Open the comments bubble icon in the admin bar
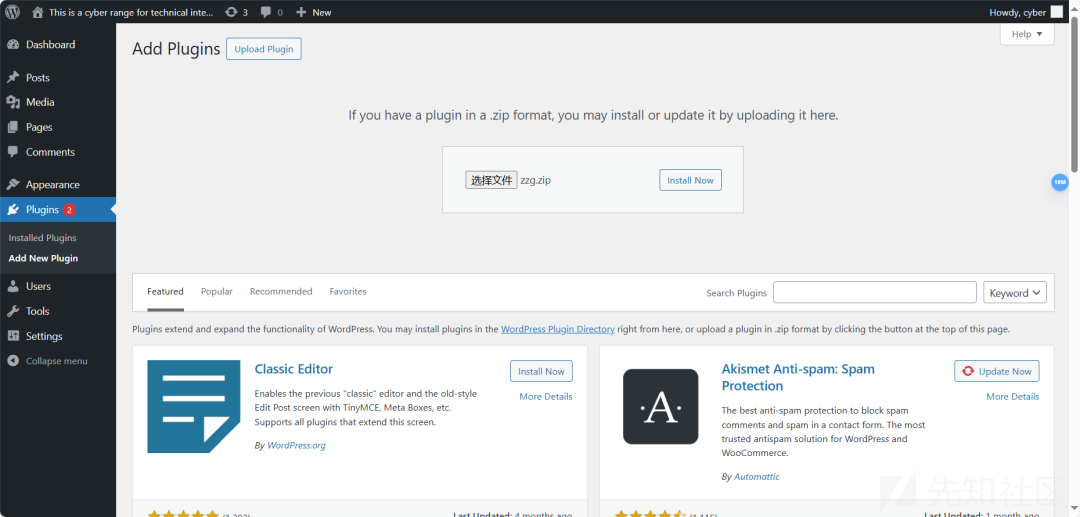This screenshot has width=1080, height=517. (x=266, y=12)
